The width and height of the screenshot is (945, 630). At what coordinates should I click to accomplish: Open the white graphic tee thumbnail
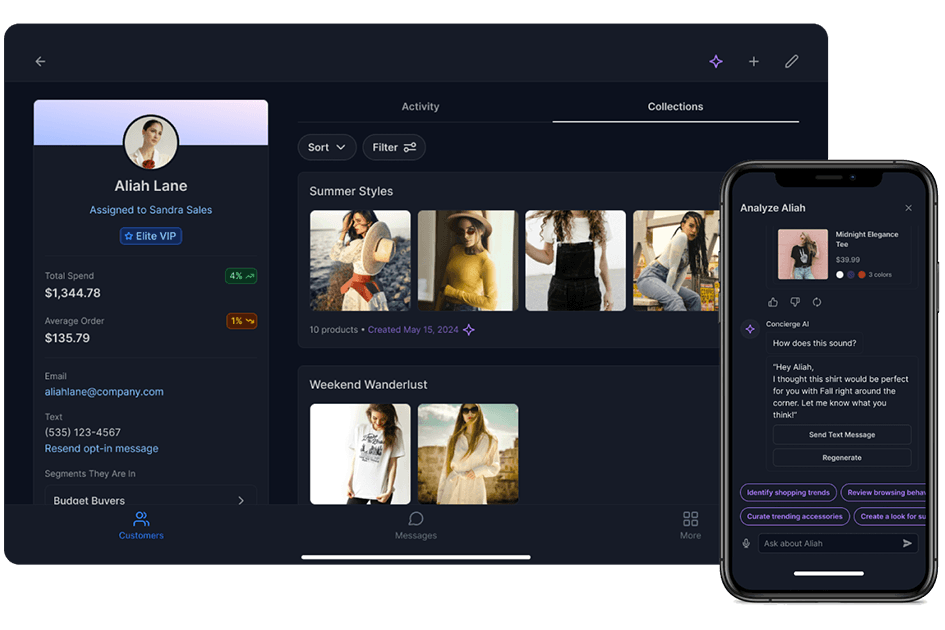click(x=360, y=453)
